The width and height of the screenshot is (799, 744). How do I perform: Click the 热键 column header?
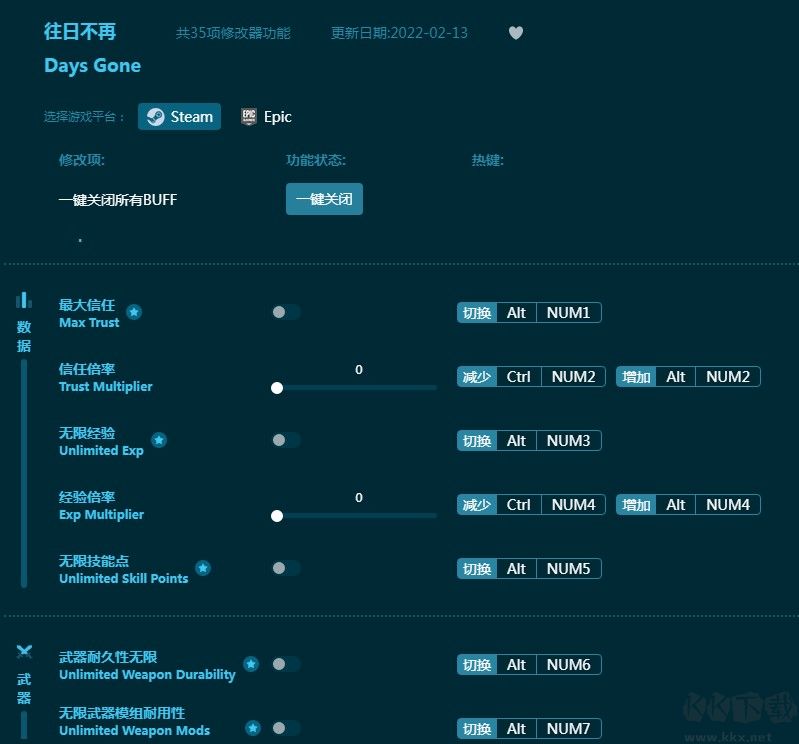tap(488, 160)
